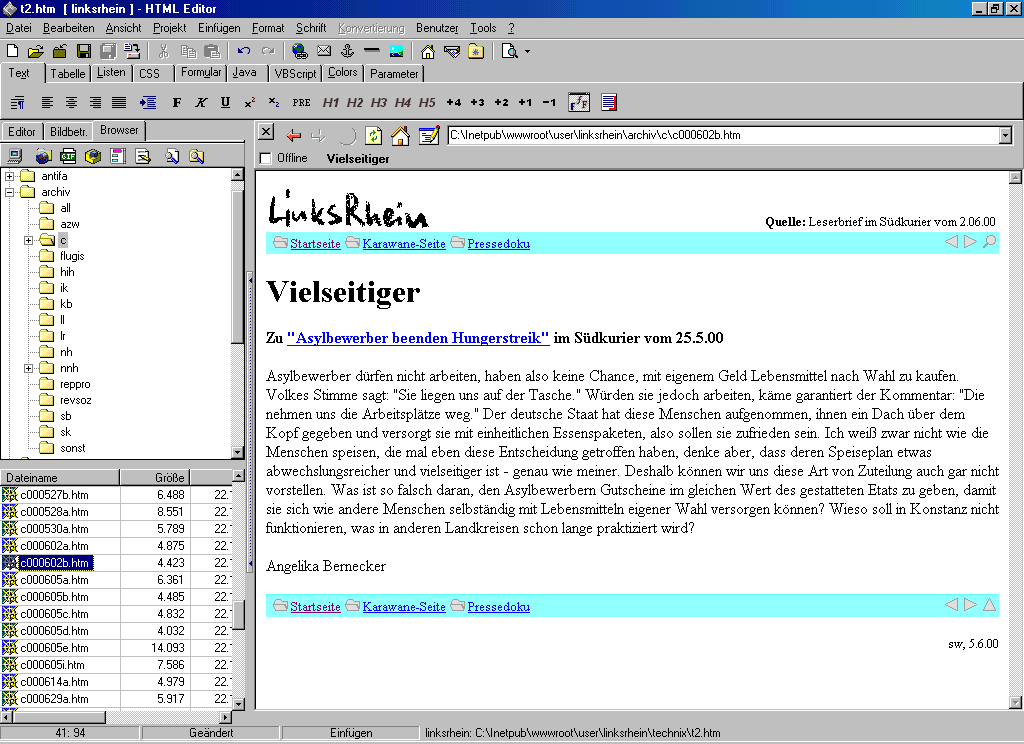Expand the antifa folder node
Viewport: 1024px width, 744px height.
click(10, 176)
